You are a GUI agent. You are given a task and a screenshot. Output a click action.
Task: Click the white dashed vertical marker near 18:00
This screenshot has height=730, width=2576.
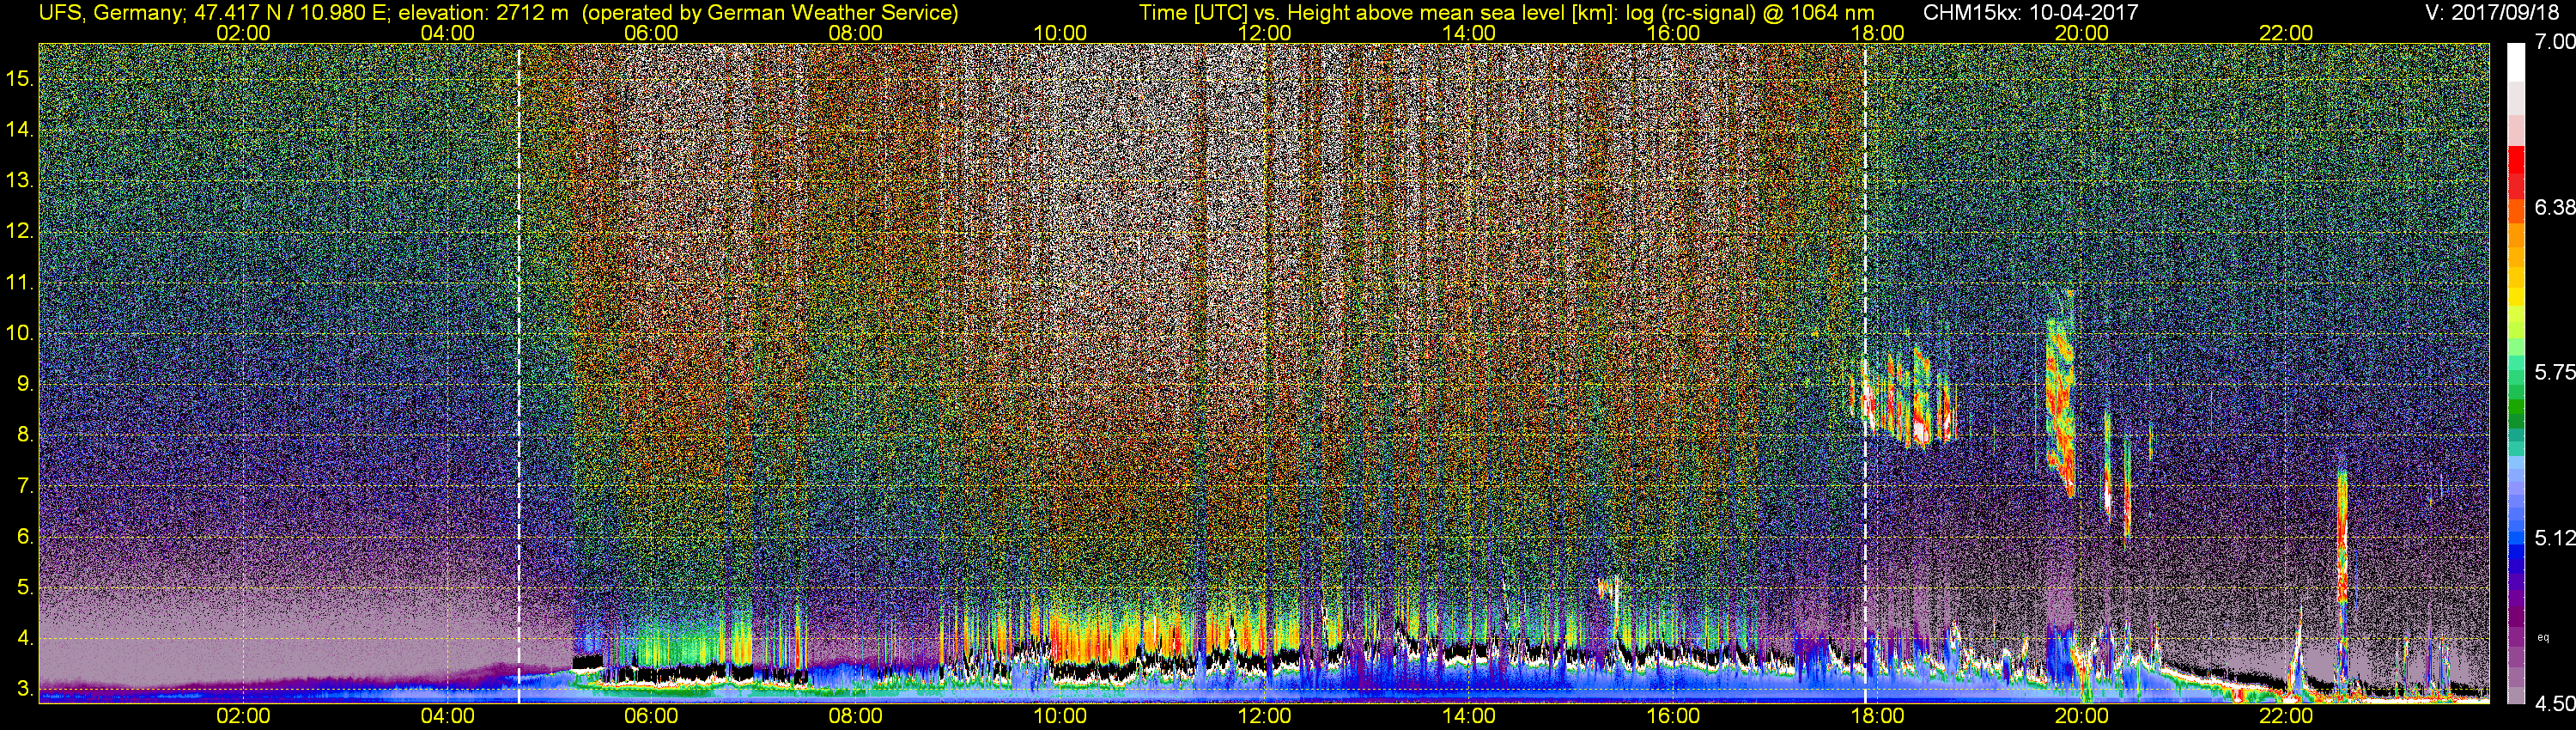point(1865,373)
